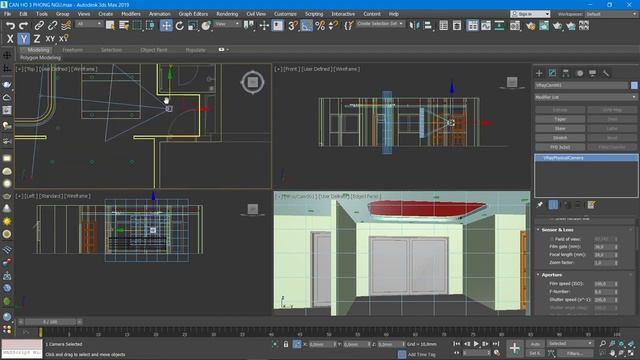The width and height of the screenshot is (640, 360).
Task: Collapse the Sensor & Lens rollout
Action: tap(557, 230)
